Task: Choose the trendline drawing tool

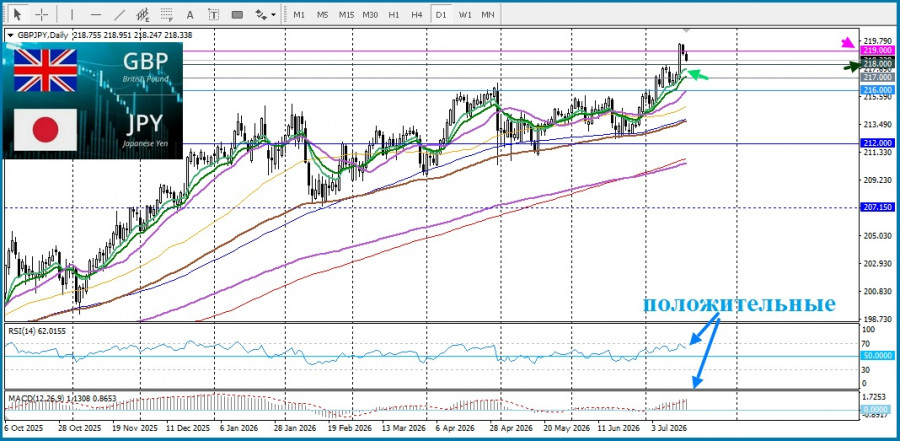Action: [x=119, y=14]
